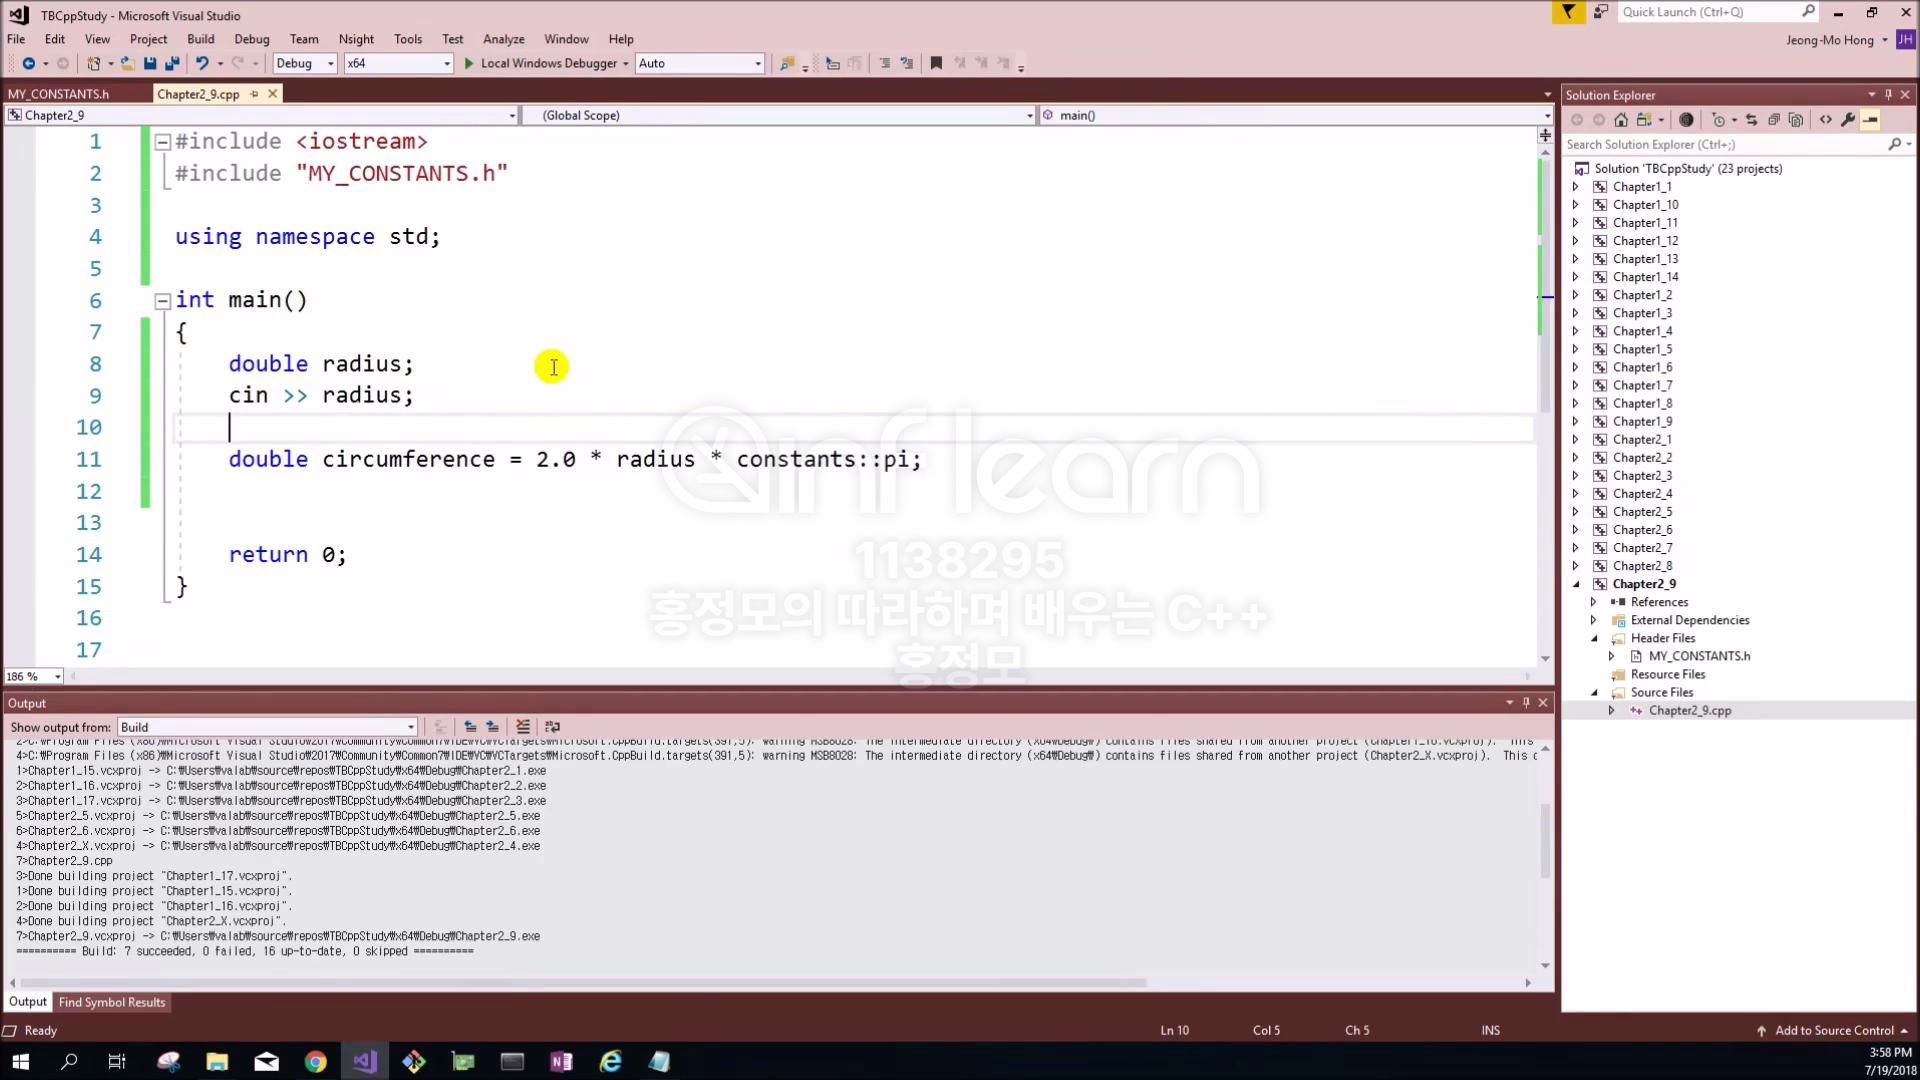Click Add to Source Control
The height and width of the screenshot is (1080, 1920).
[1833, 1030]
